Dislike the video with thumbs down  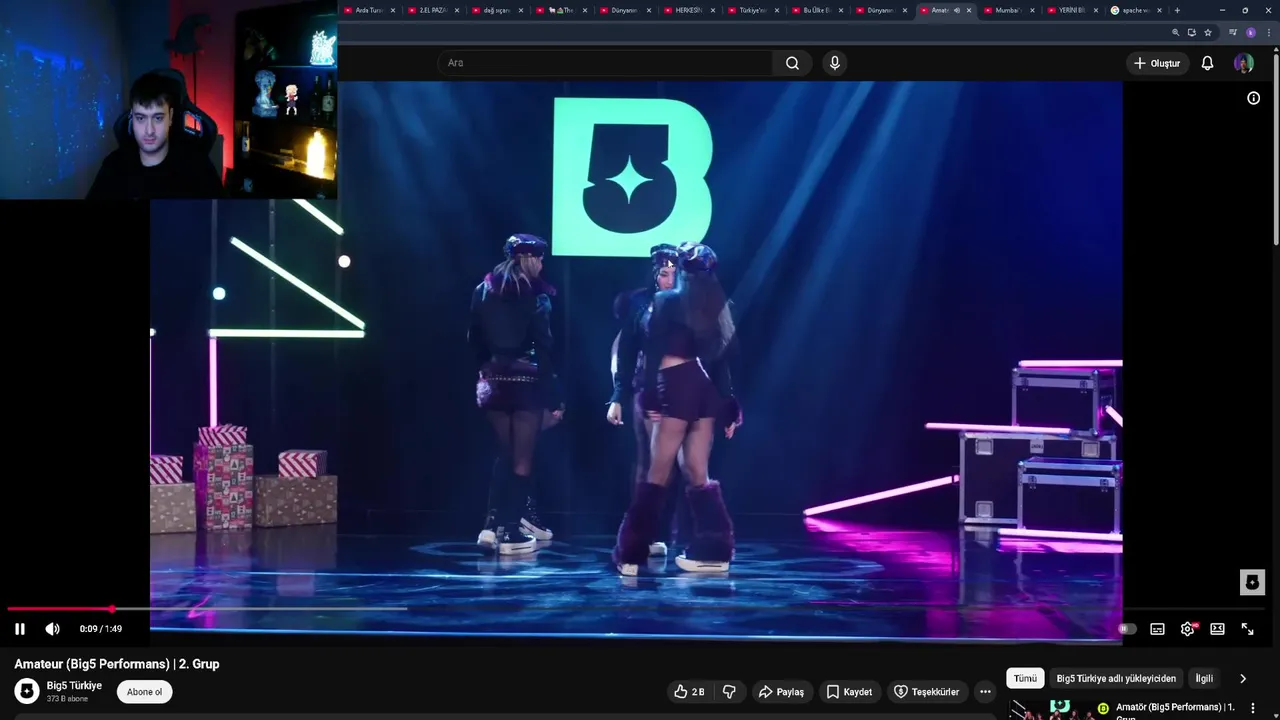click(729, 692)
